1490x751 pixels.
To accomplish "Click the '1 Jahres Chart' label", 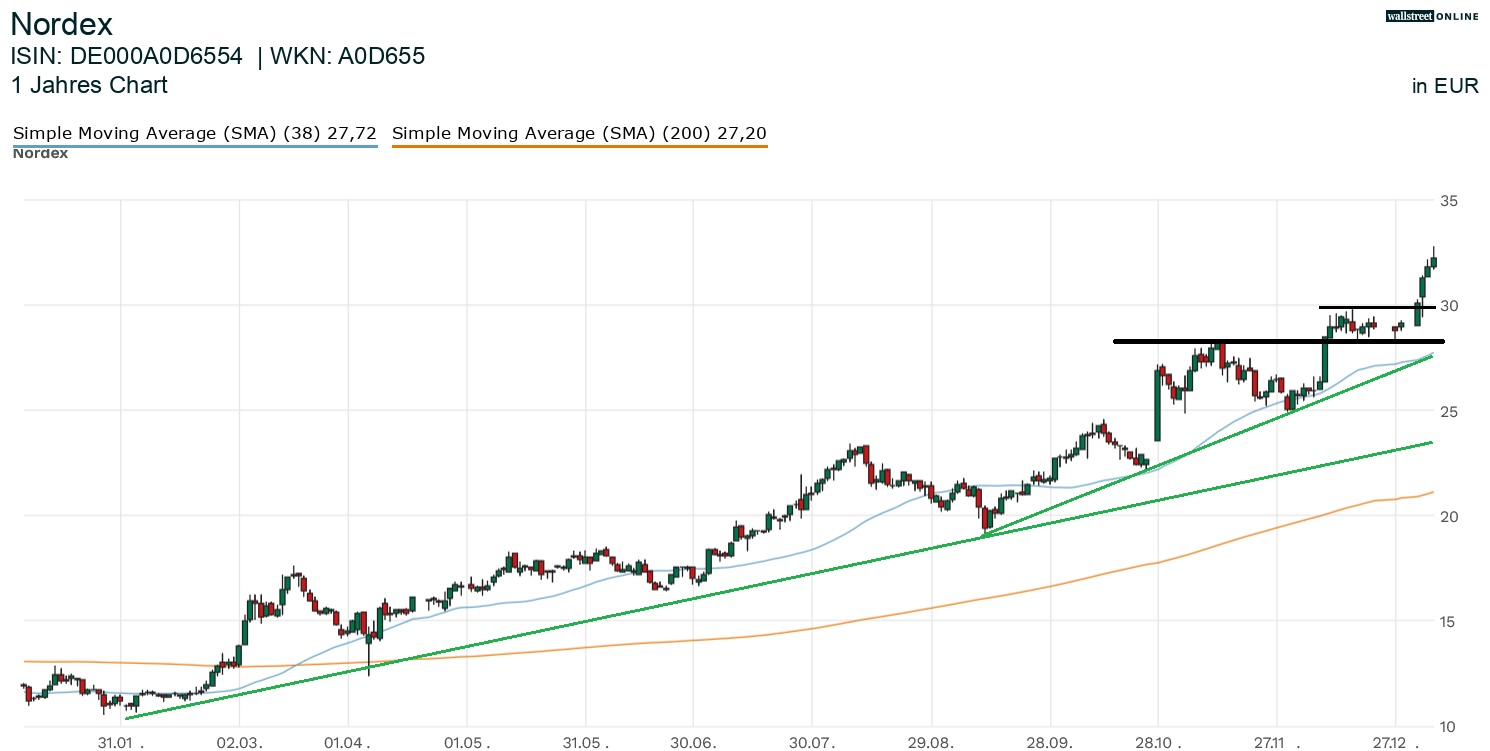I will [x=89, y=85].
